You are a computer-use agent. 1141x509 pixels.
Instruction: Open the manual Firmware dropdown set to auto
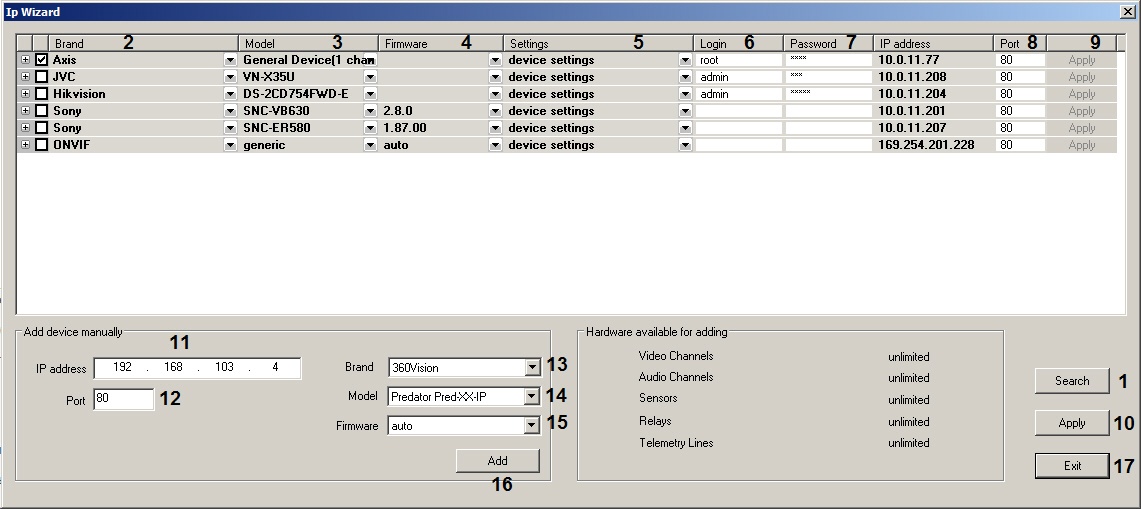531,426
